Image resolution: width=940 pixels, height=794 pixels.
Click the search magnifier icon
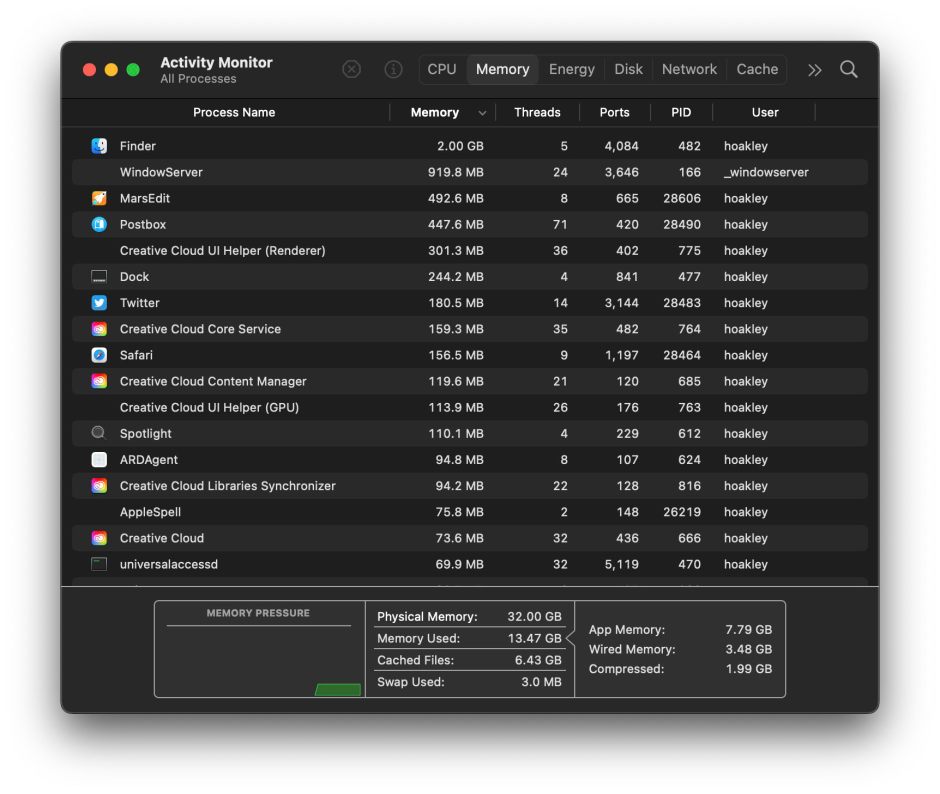pyautogui.click(x=849, y=69)
